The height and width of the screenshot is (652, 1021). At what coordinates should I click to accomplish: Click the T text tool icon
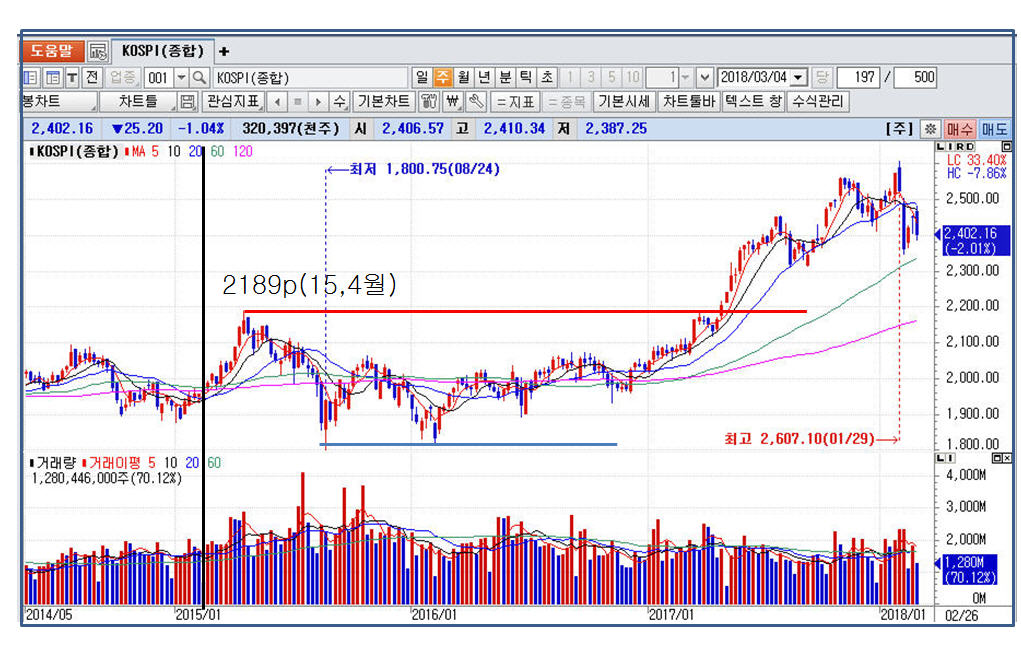click(x=73, y=77)
